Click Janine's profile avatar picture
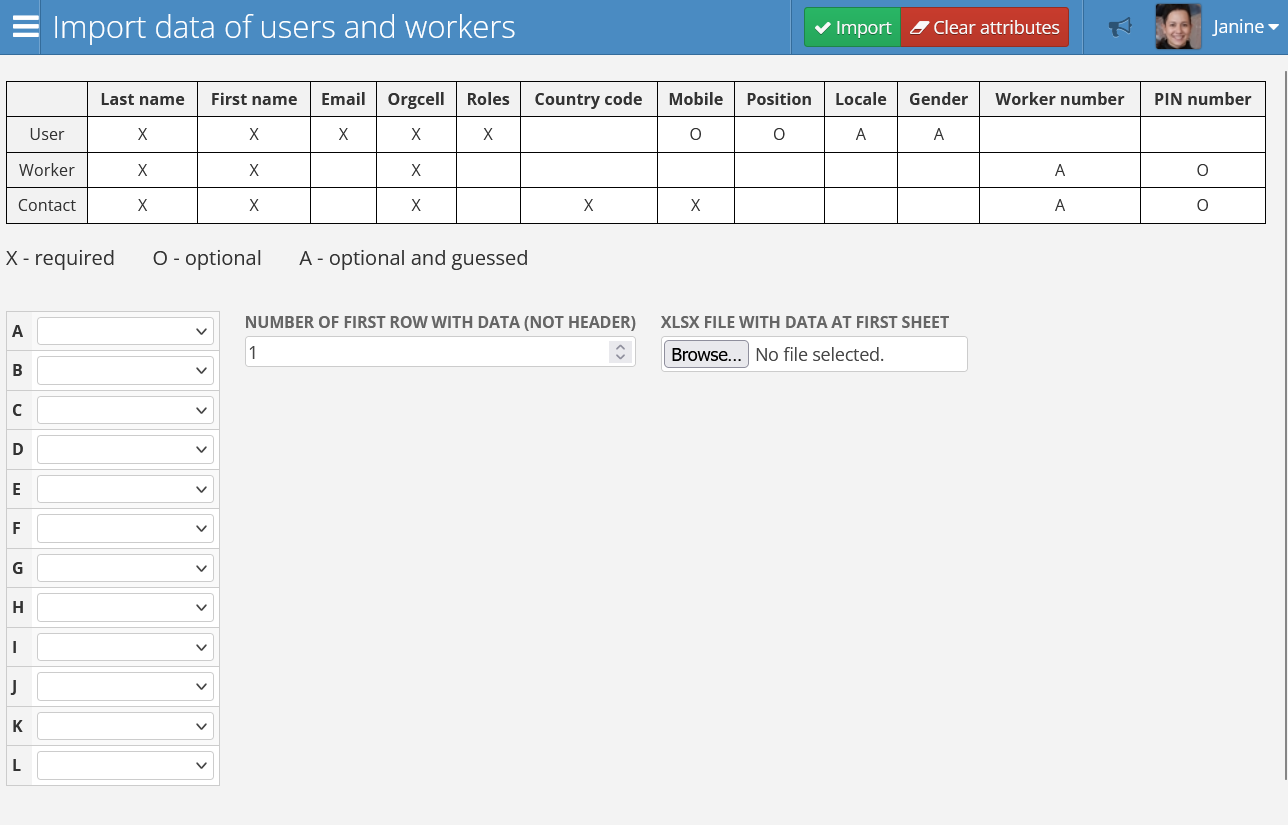This screenshot has height=825, width=1288. pyautogui.click(x=1178, y=27)
